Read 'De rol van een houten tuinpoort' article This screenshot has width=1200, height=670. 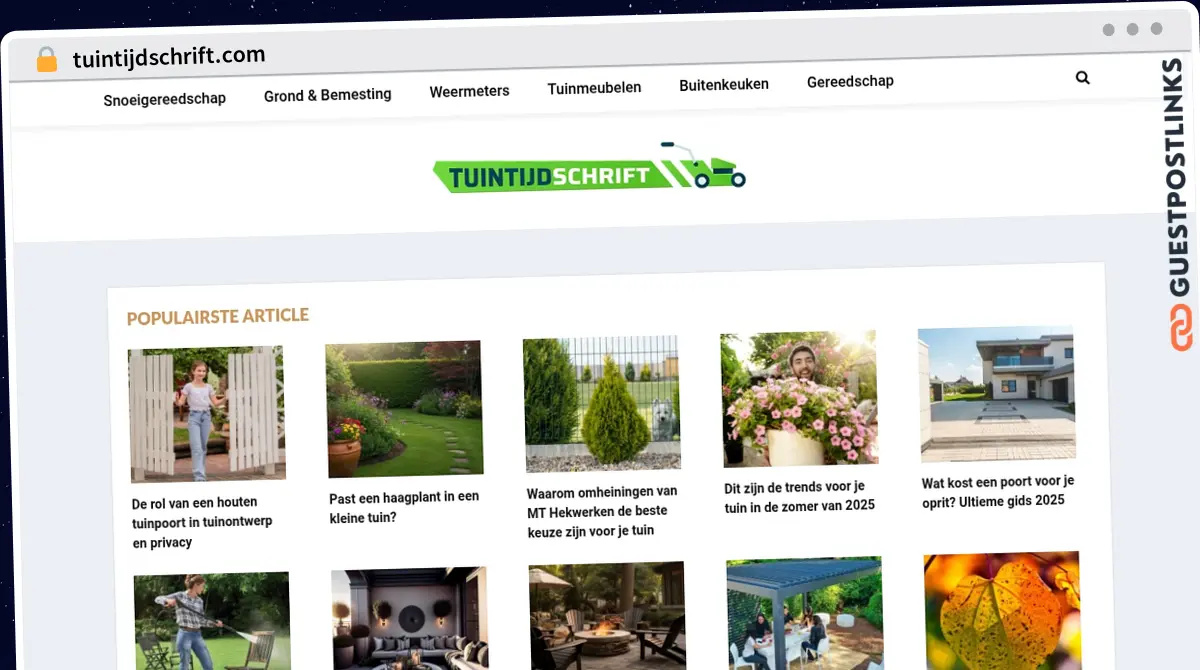point(203,522)
